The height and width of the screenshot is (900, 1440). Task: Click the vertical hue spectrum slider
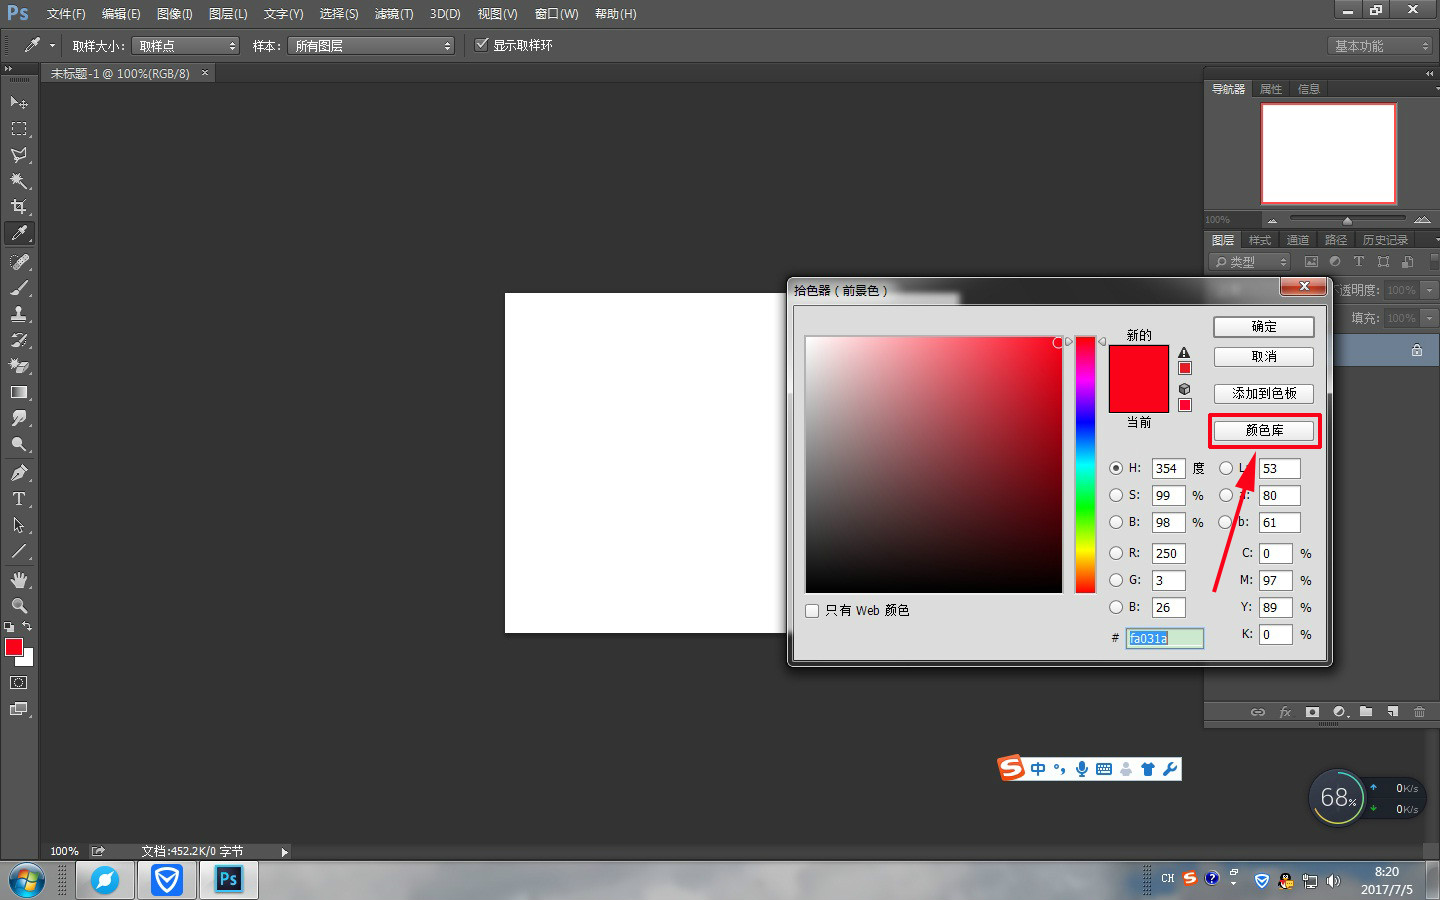1085,465
